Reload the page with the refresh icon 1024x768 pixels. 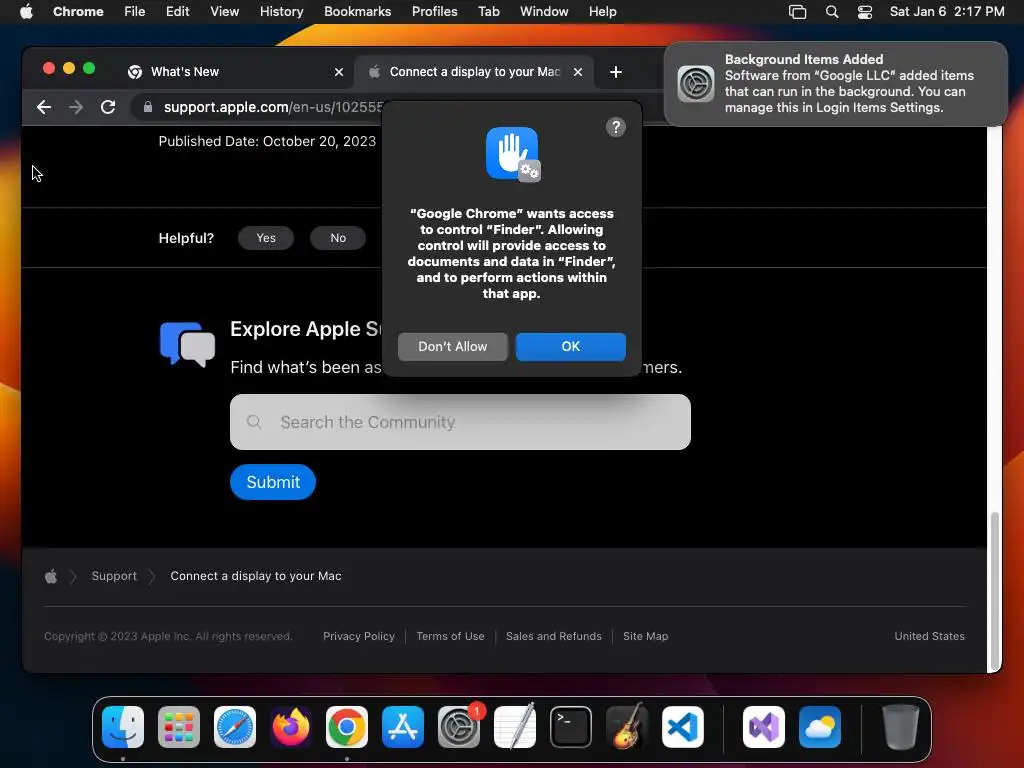click(x=108, y=107)
